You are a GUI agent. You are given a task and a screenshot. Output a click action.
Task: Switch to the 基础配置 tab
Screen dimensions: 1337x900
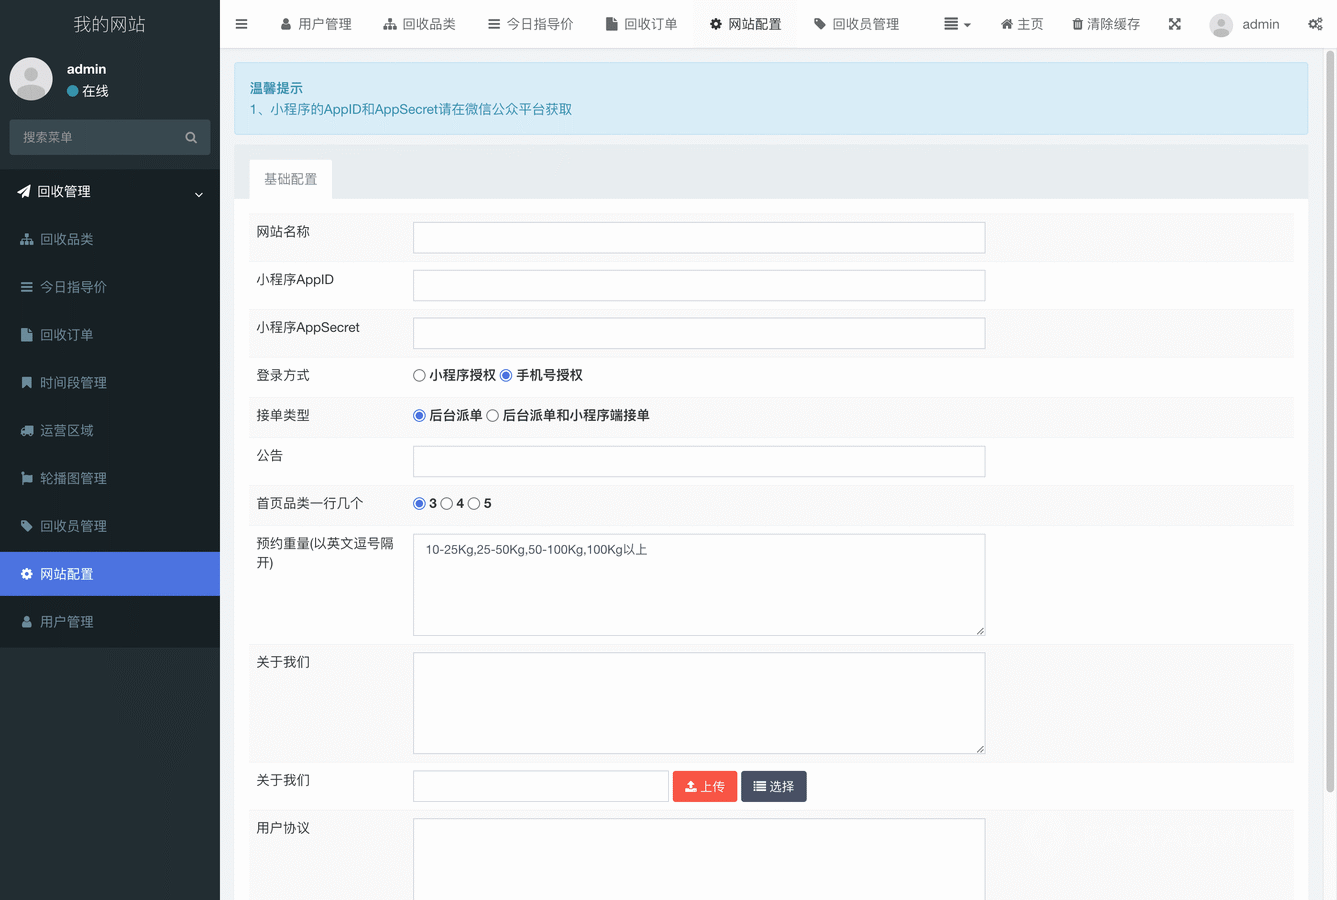click(290, 180)
